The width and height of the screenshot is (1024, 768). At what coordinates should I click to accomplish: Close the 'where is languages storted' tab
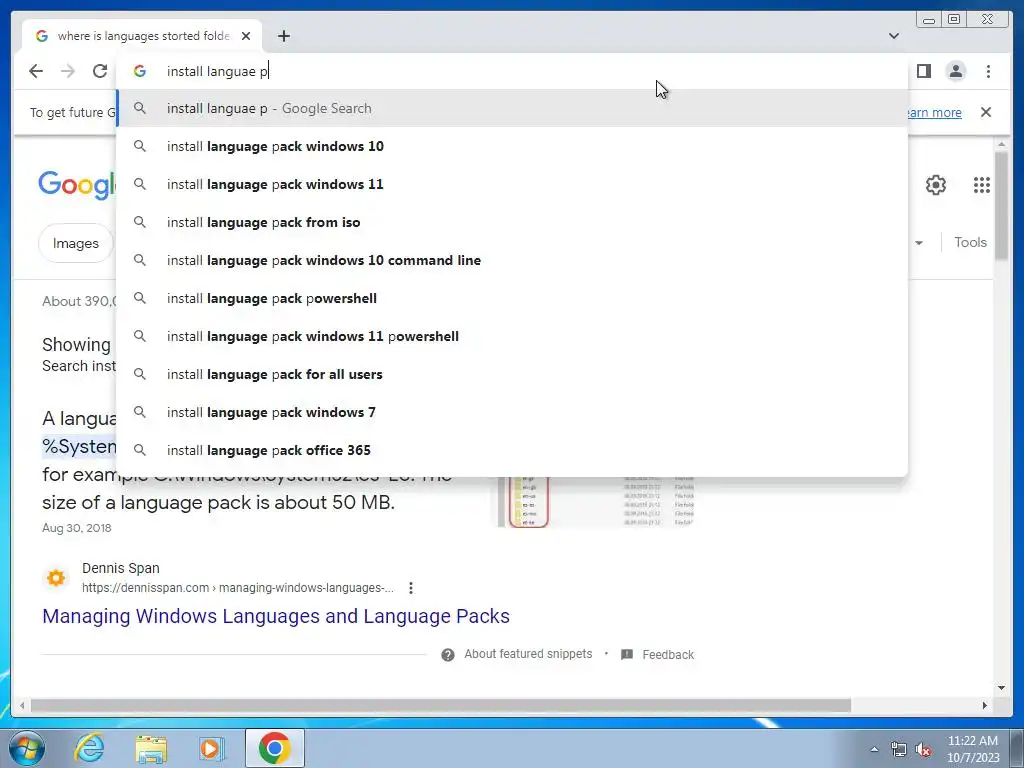click(246, 36)
